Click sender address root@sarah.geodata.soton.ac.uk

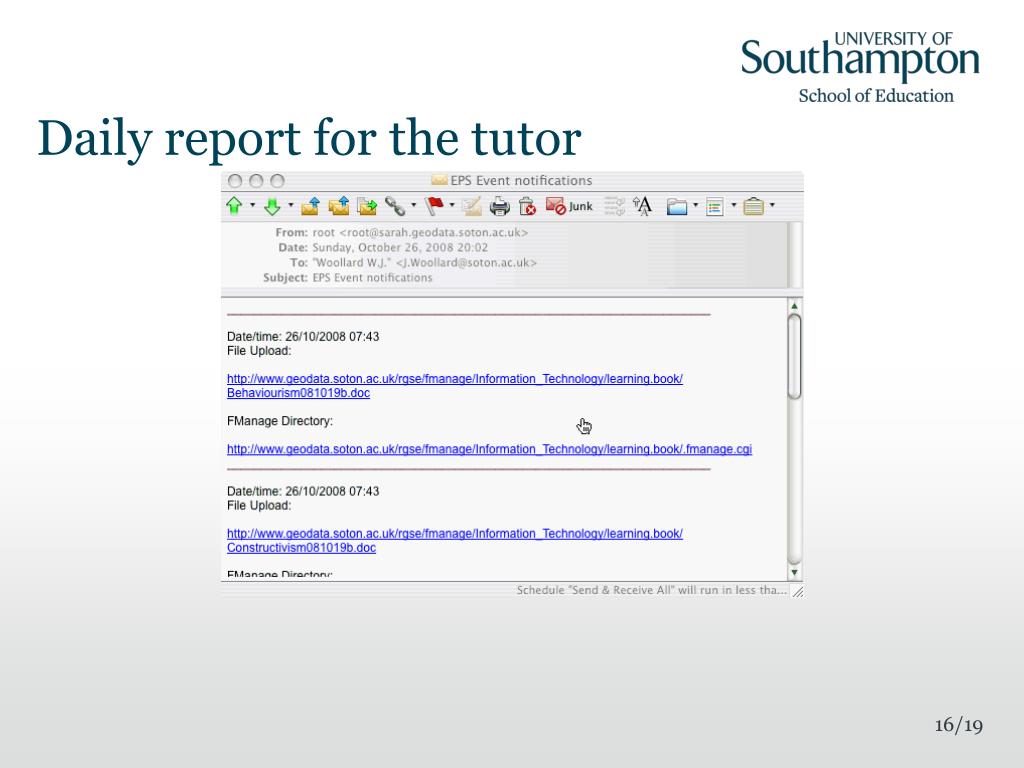433,232
